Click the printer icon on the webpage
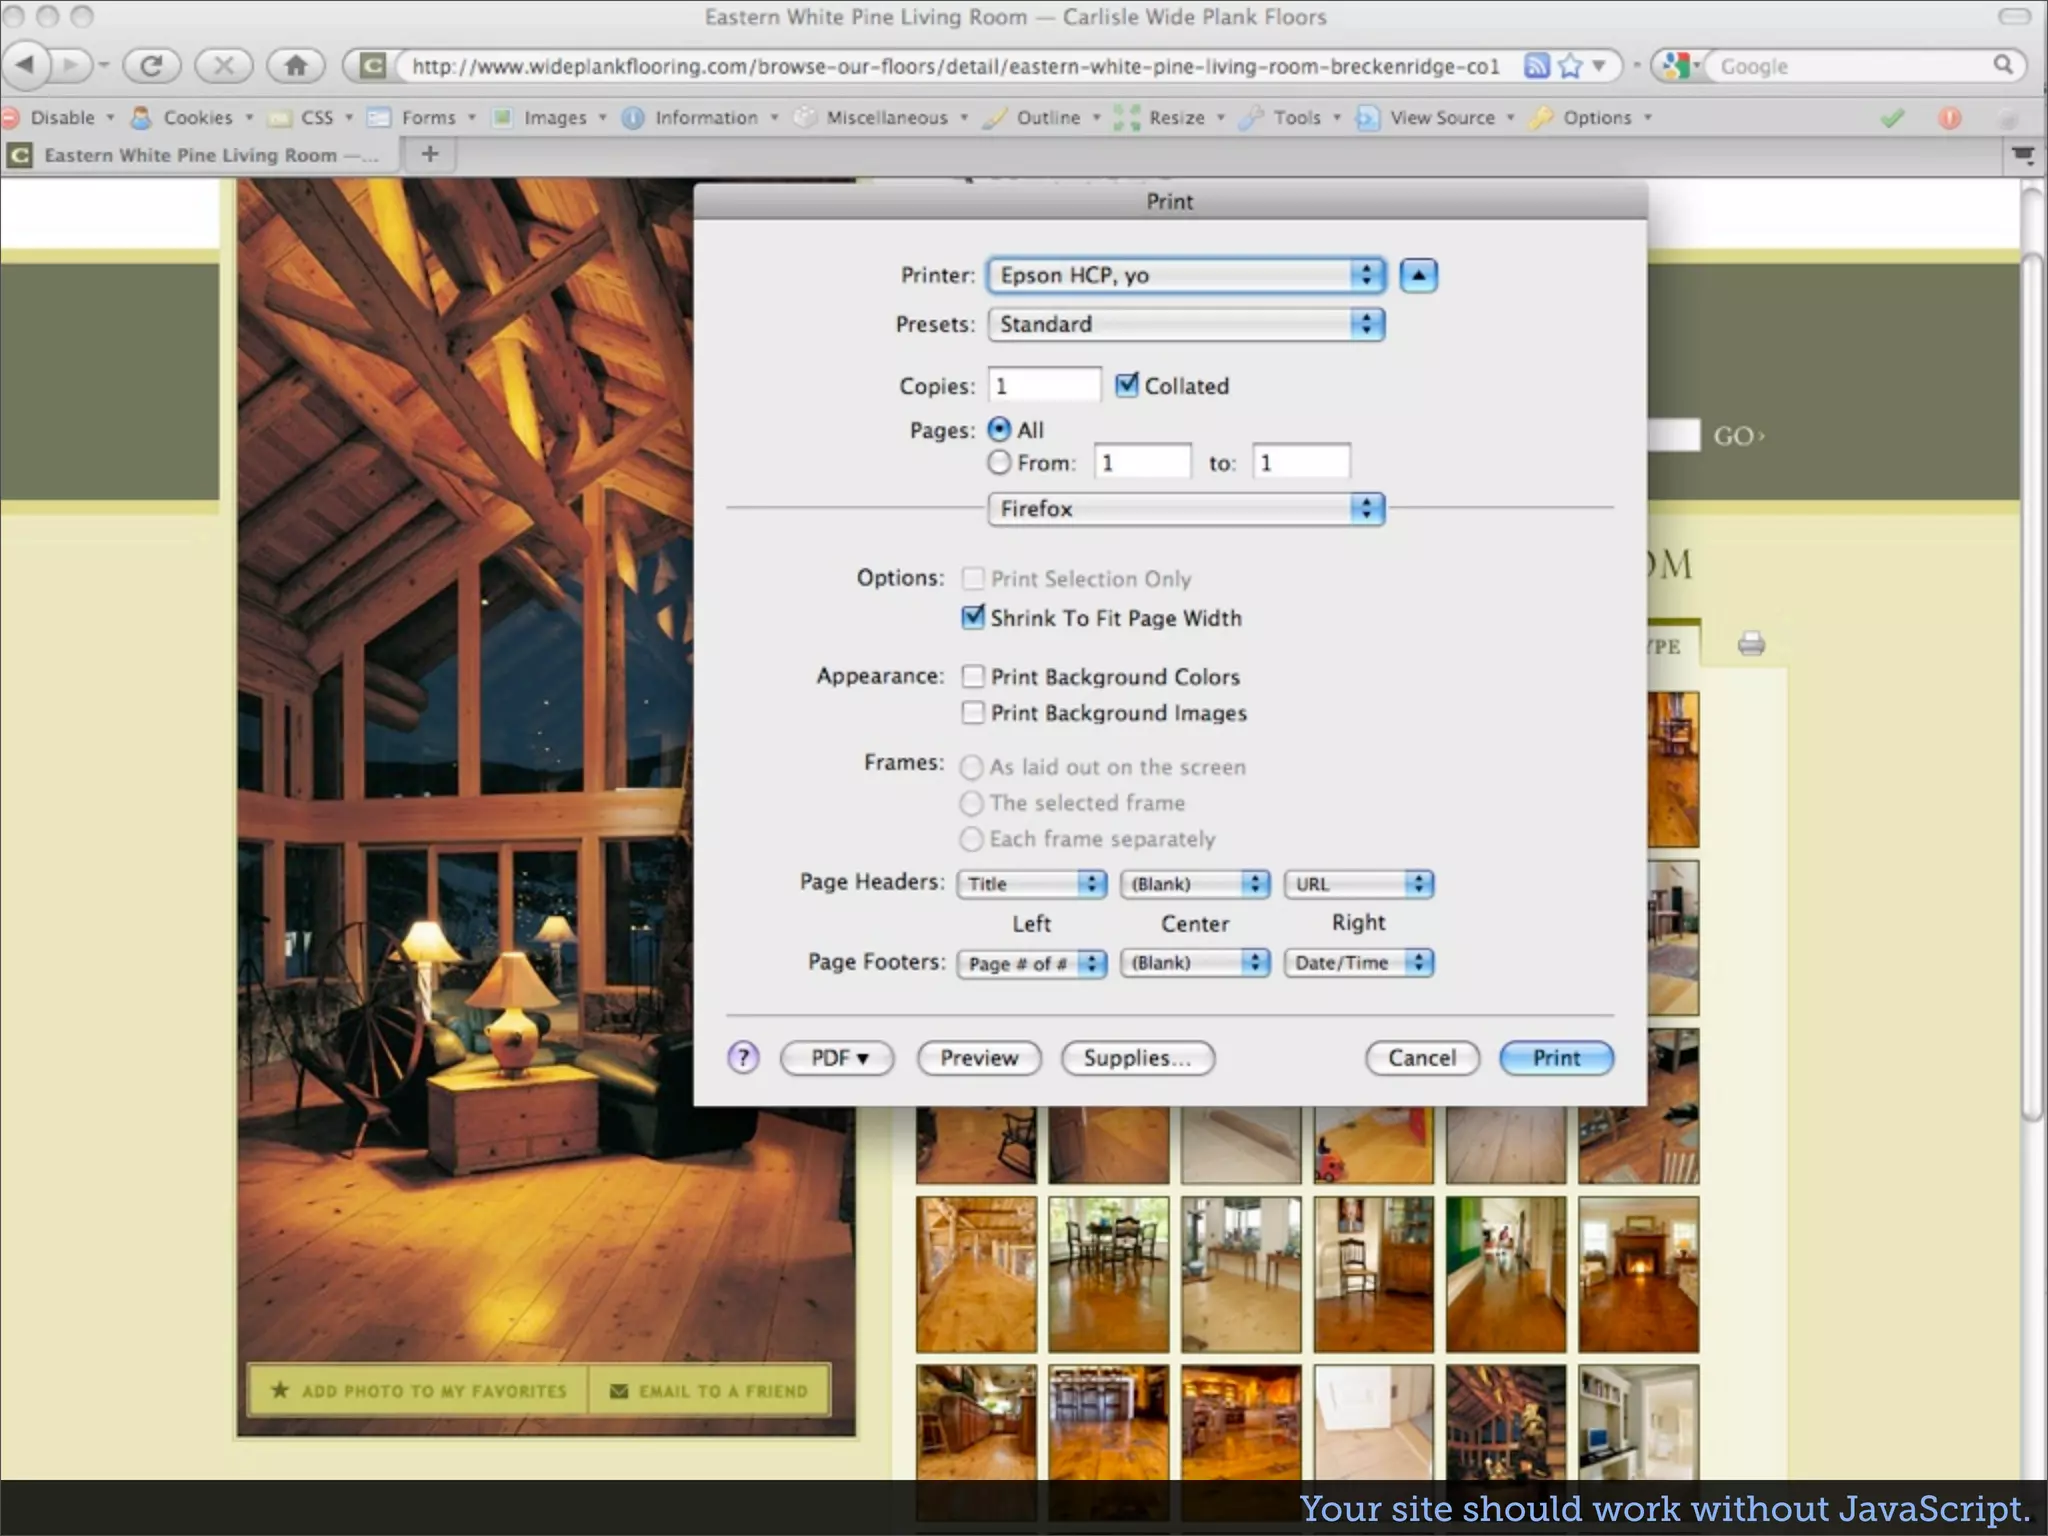The height and width of the screenshot is (1536, 2048). tap(1751, 644)
